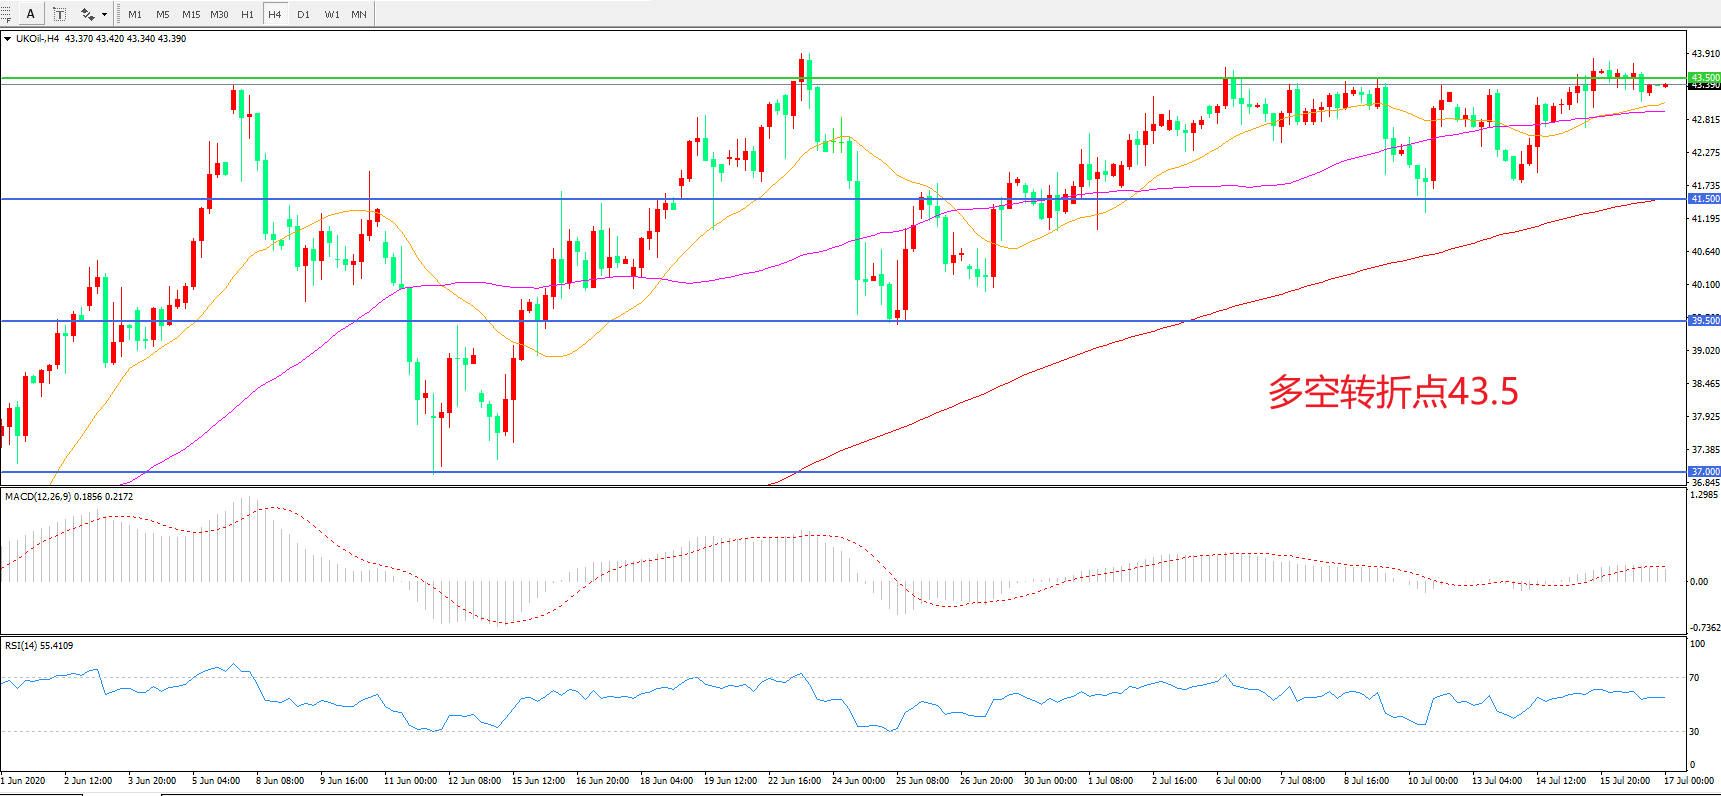This screenshot has width=1721, height=796.
Task: Select the Text tool (A icon)
Action: 30,14
